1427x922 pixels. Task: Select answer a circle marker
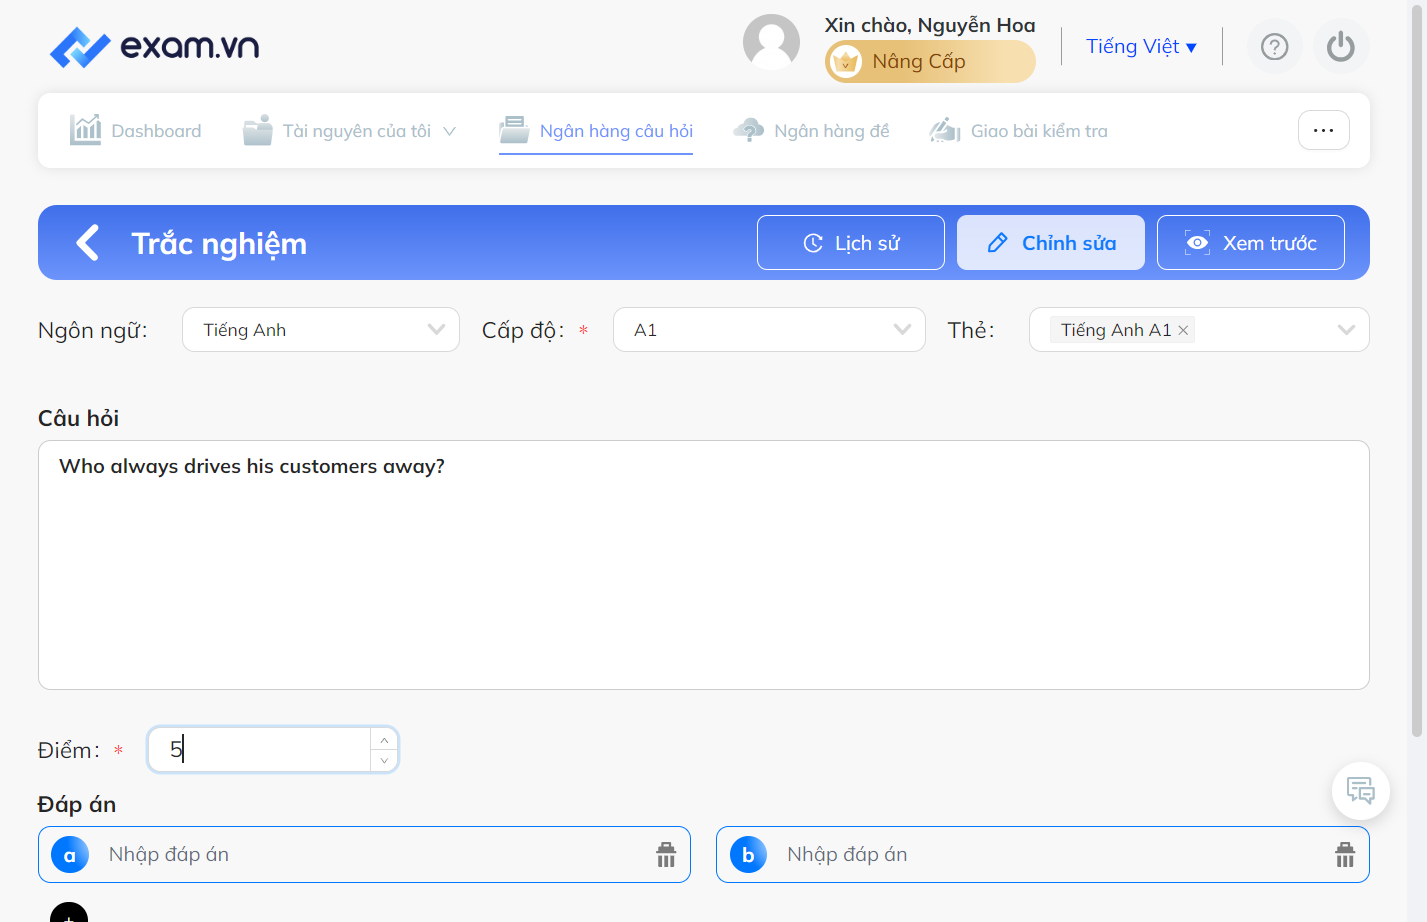(70, 855)
